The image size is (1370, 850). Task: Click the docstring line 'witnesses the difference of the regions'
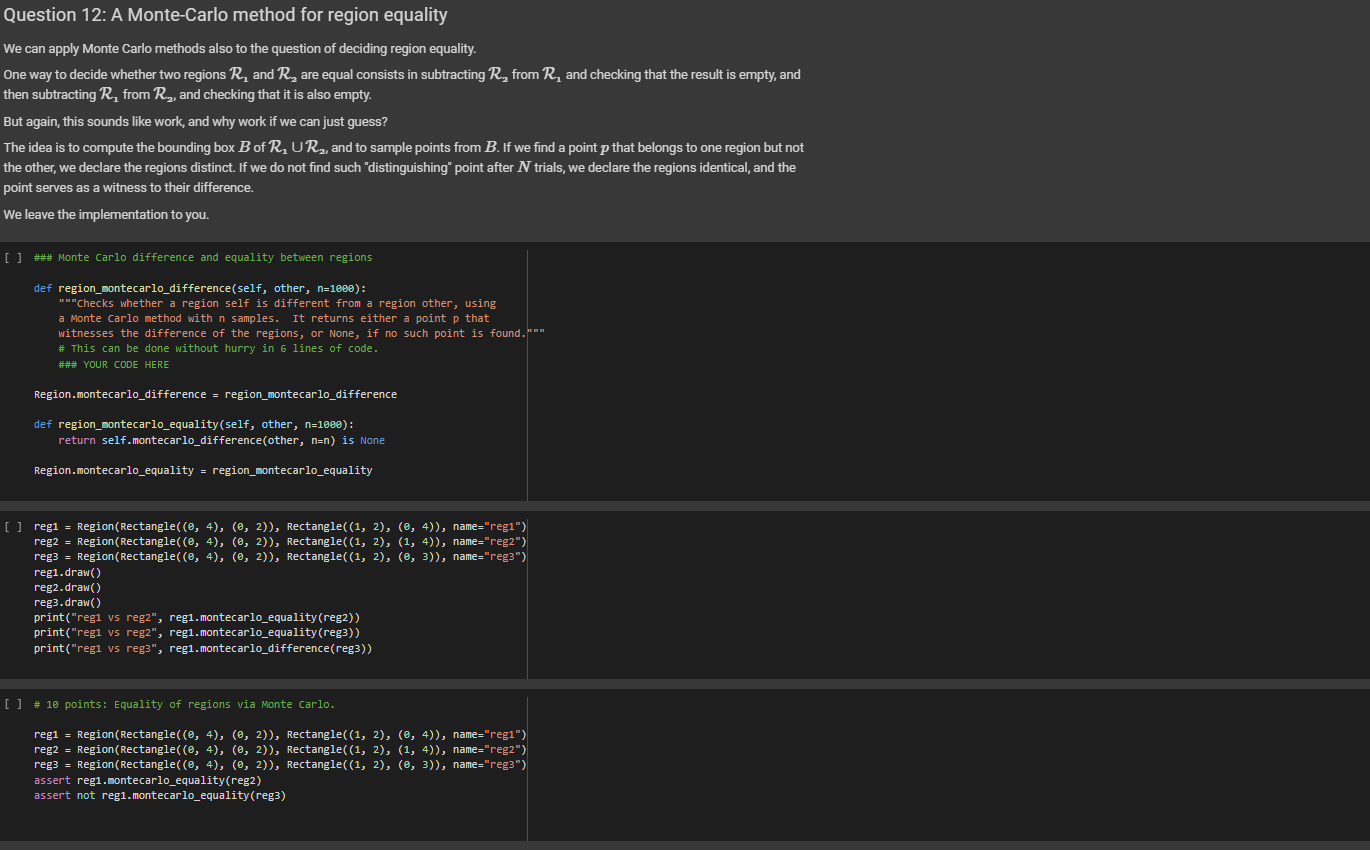[303, 333]
